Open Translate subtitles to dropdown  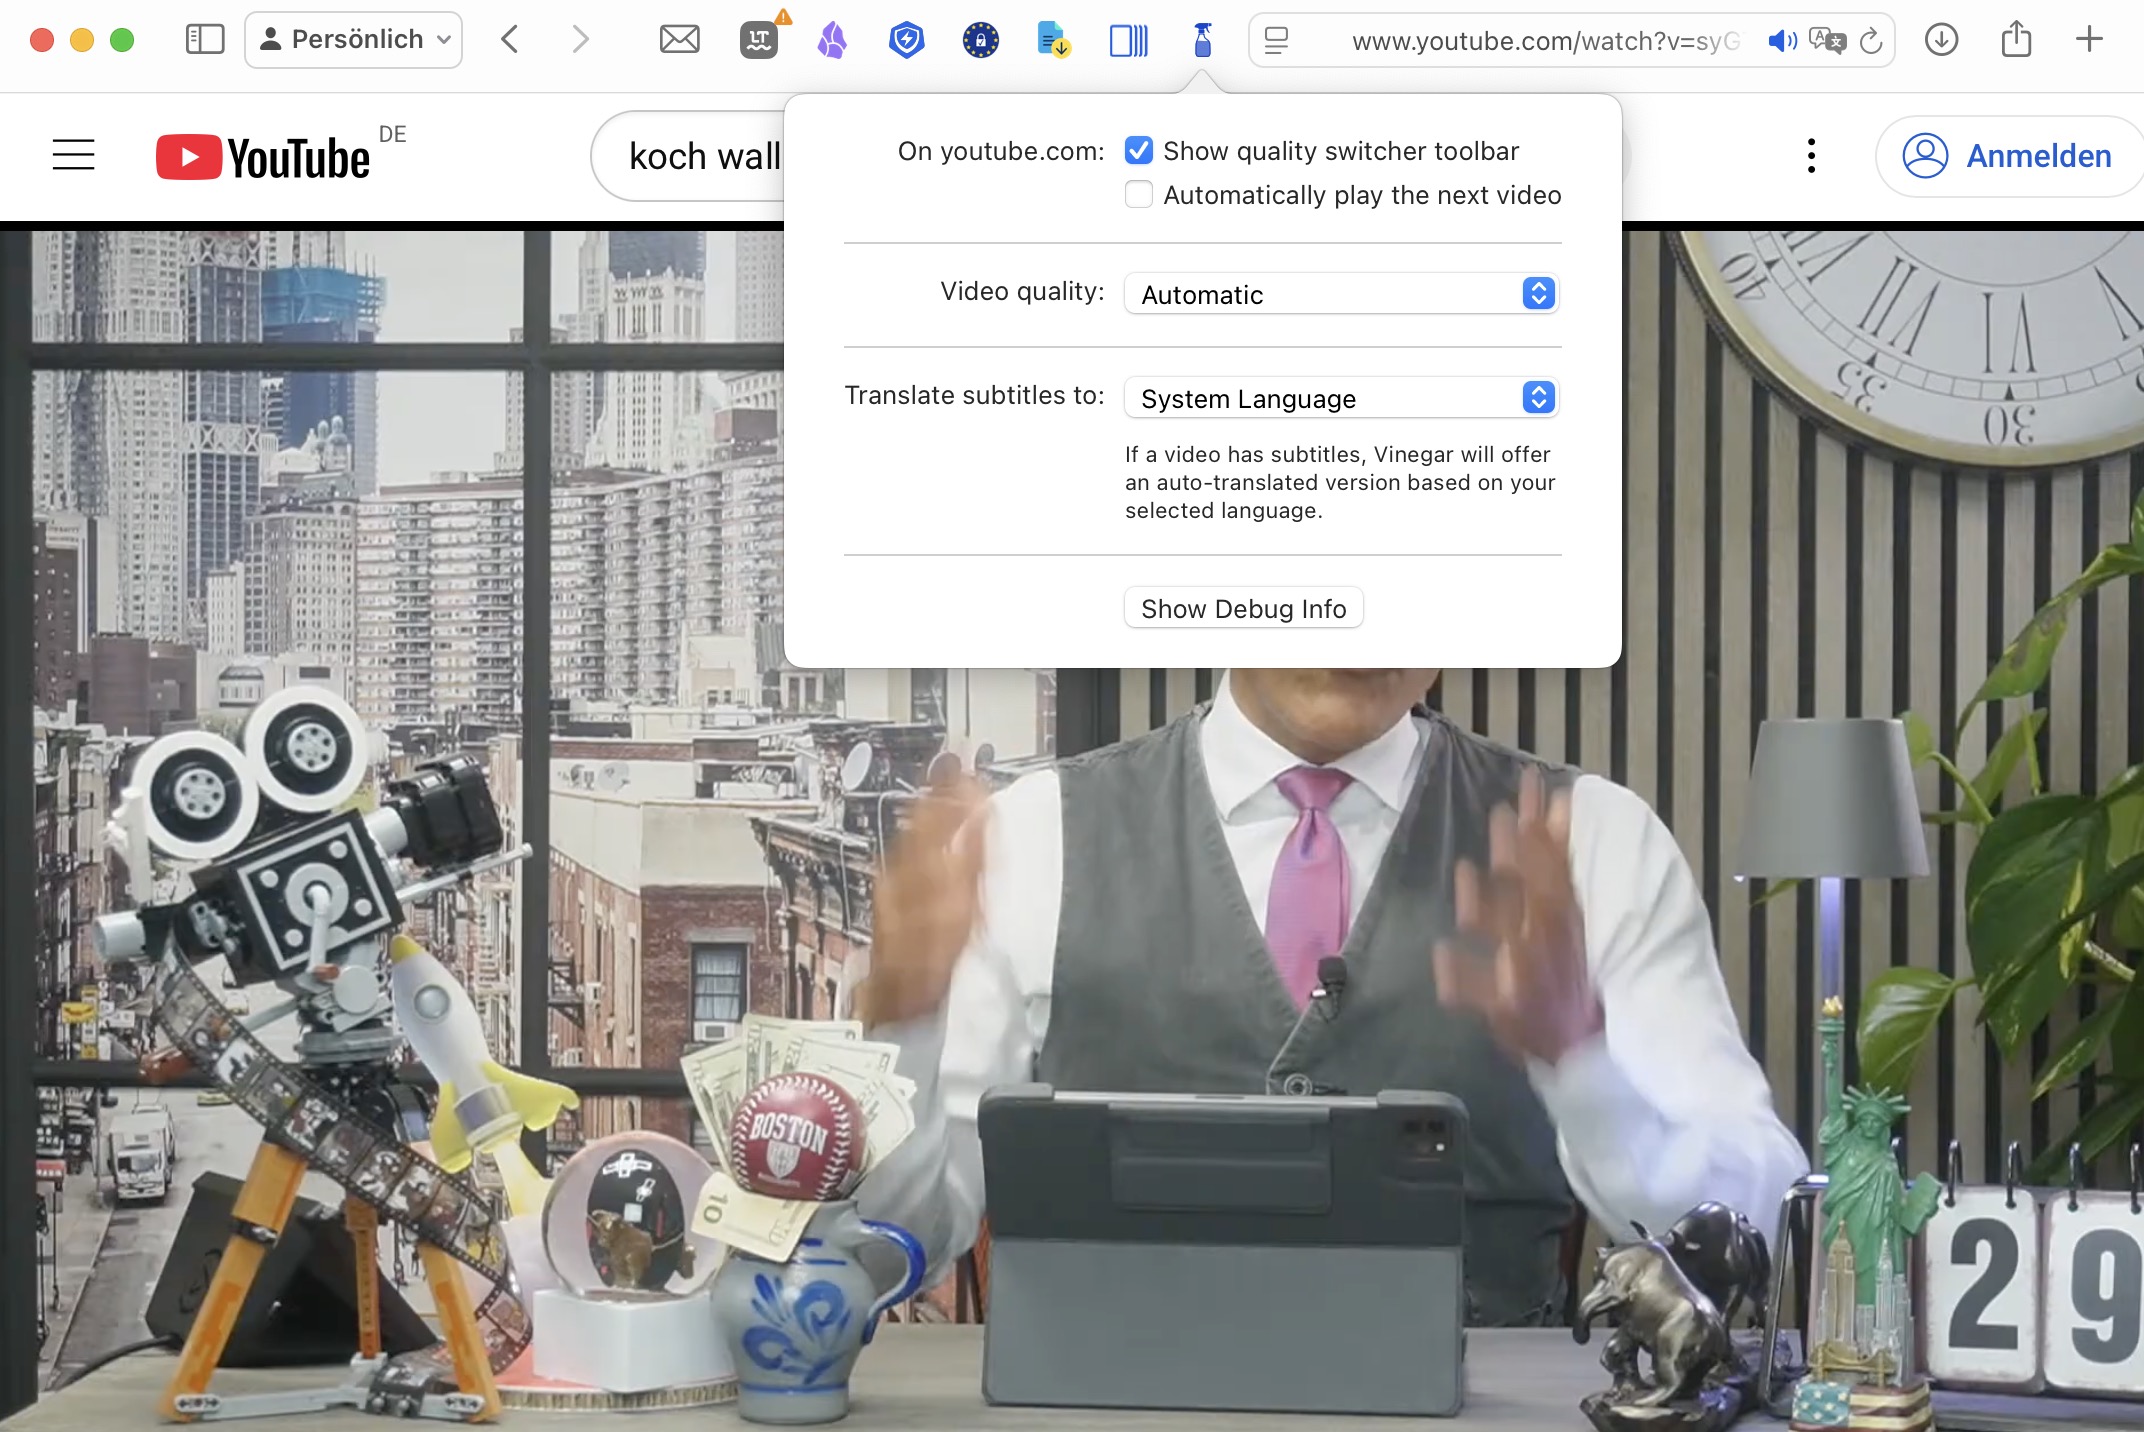tap(1341, 398)
